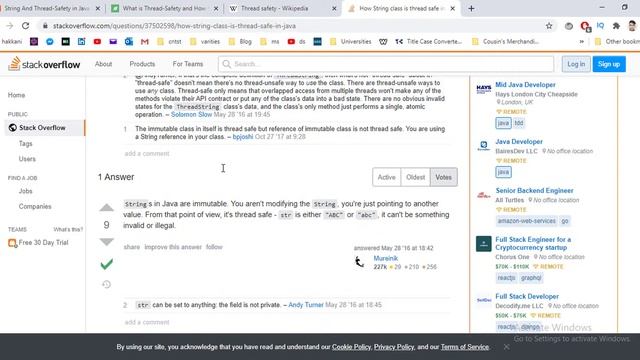Close the String And Thread-Safety tab

(x=98, y=8)
